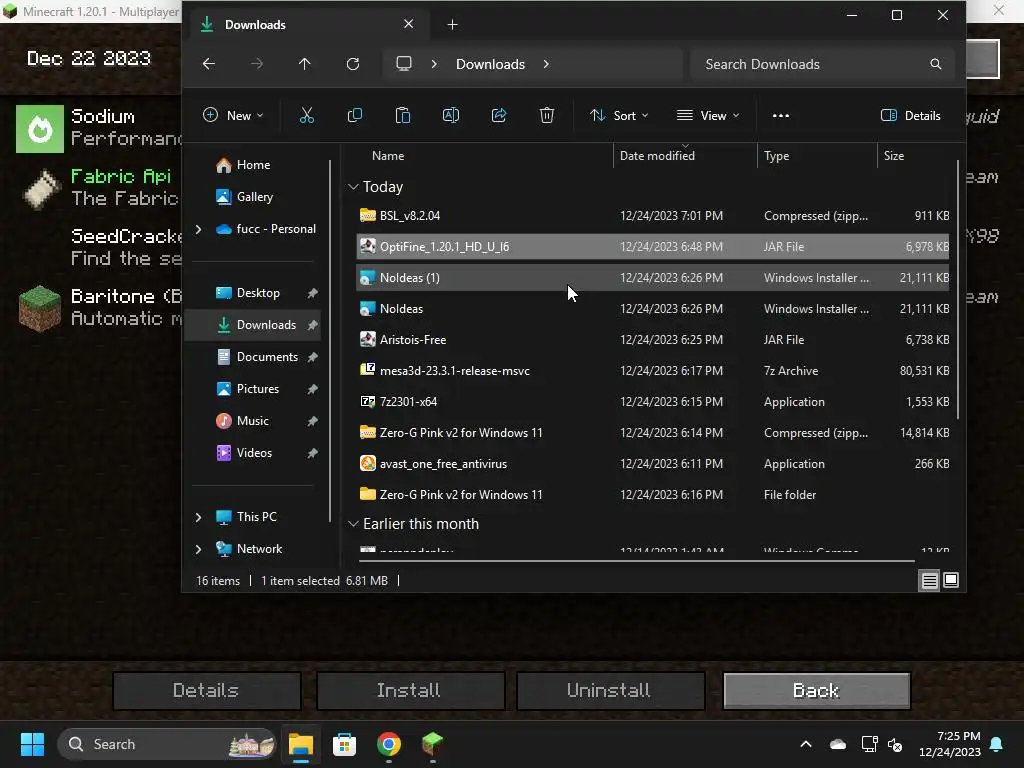This screenshot has height=768, width=1024.
Task: Click the Rename icon in toolbar
Action: click(x=451, y=116)
